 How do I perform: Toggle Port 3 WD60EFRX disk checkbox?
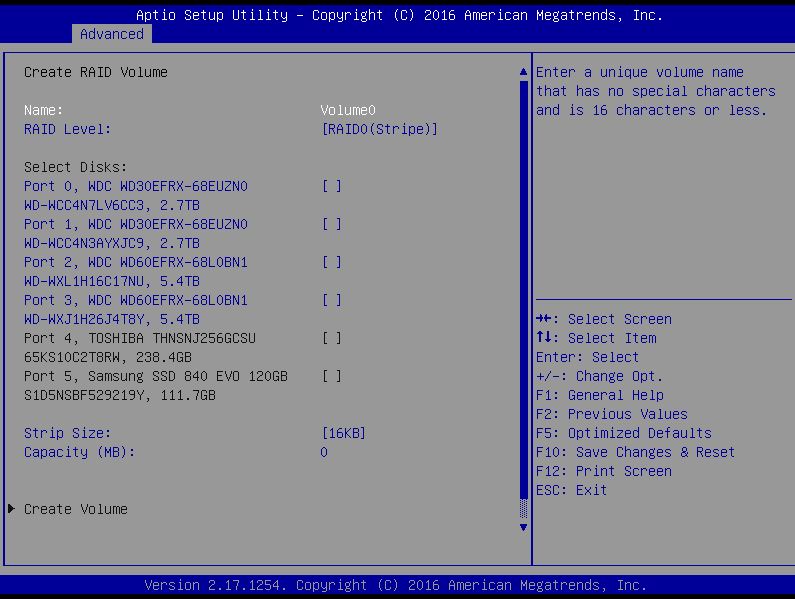pyautogui.click(x=332, y=300)
